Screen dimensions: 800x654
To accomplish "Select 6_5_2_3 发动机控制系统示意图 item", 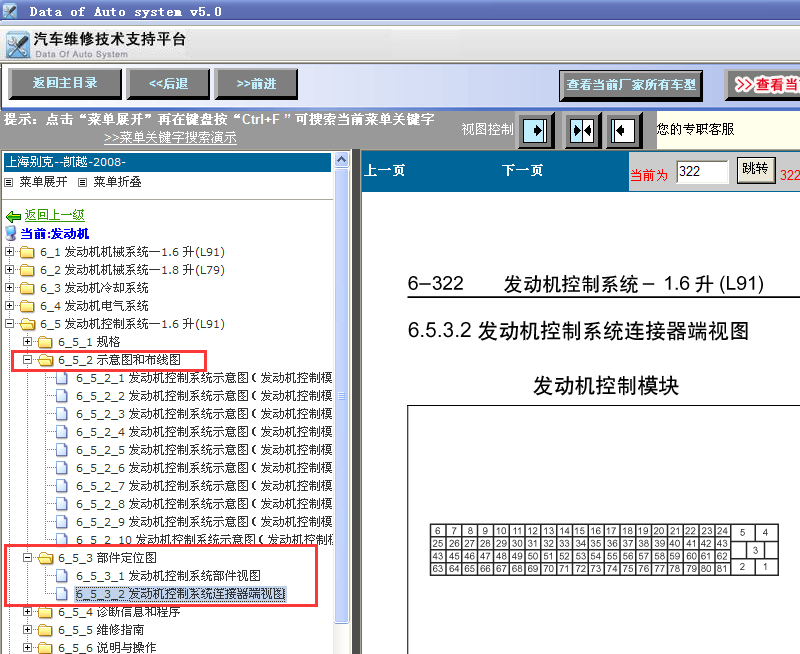I will [204, 414].
